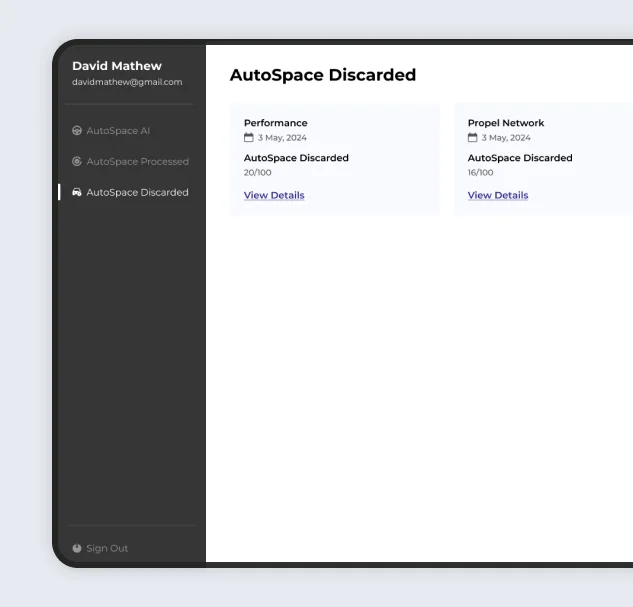Click the AutoSpace Discarded page heading
This screenshot has width=633, height=607.
tap(322, 75)
